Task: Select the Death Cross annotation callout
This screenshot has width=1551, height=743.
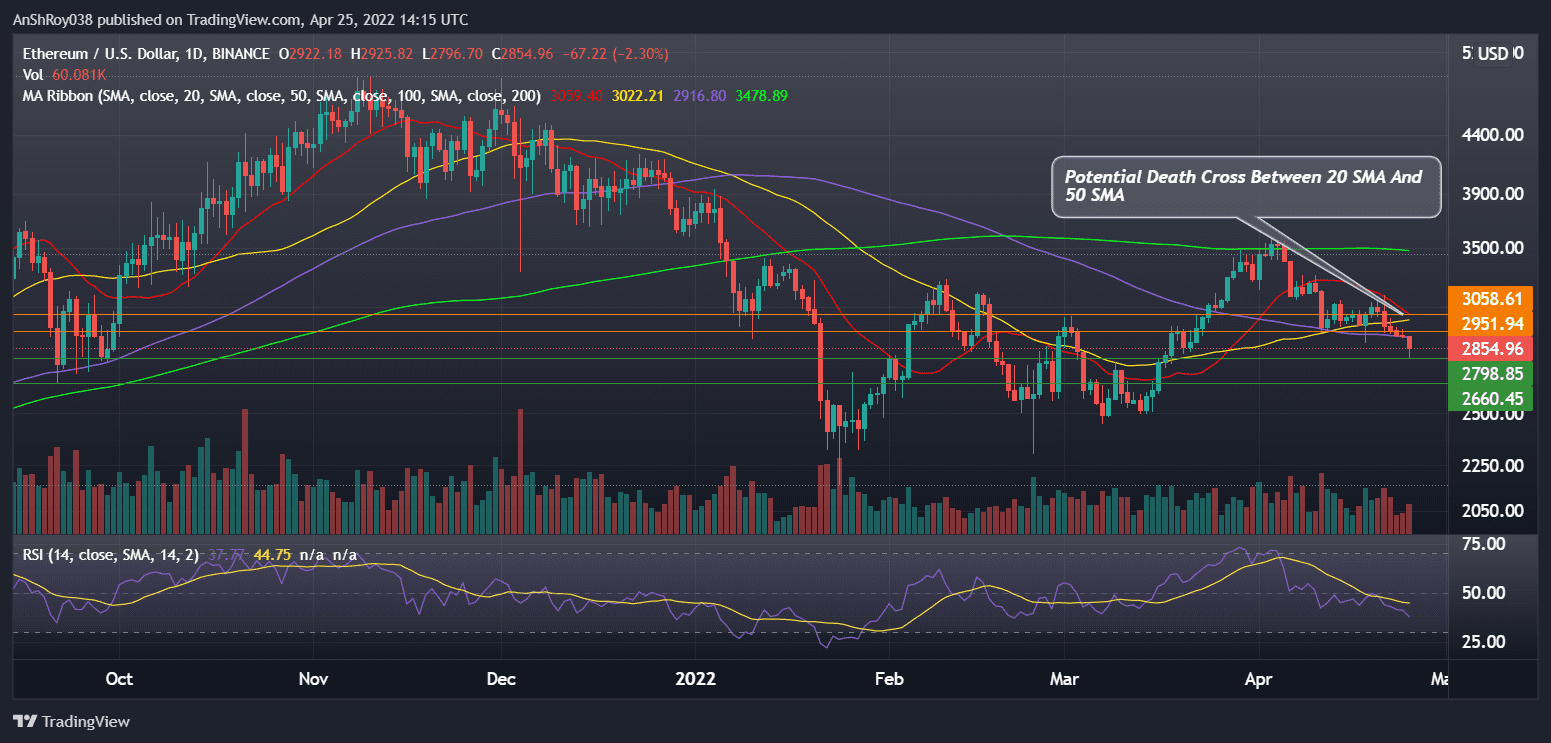Action: 1245,187
